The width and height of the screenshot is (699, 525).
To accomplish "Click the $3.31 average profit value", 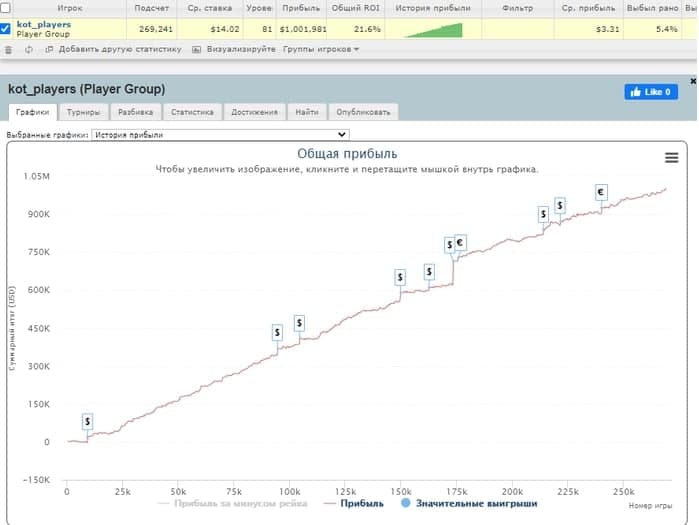I will tap(608, 29).
